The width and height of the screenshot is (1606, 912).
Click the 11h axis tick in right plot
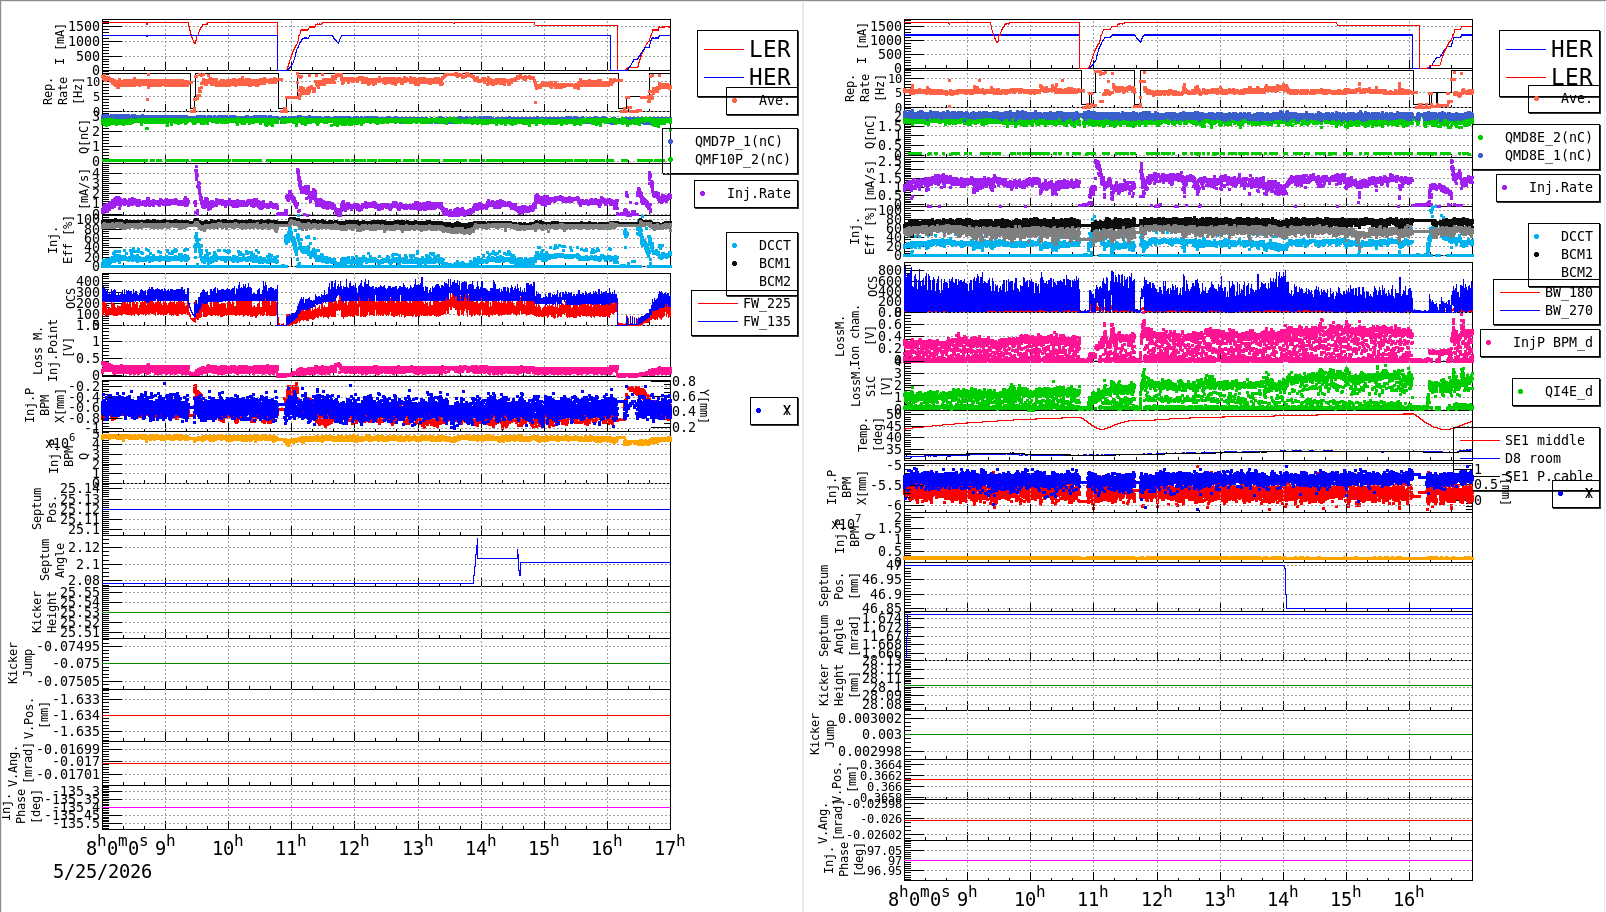click(1093, 897)
